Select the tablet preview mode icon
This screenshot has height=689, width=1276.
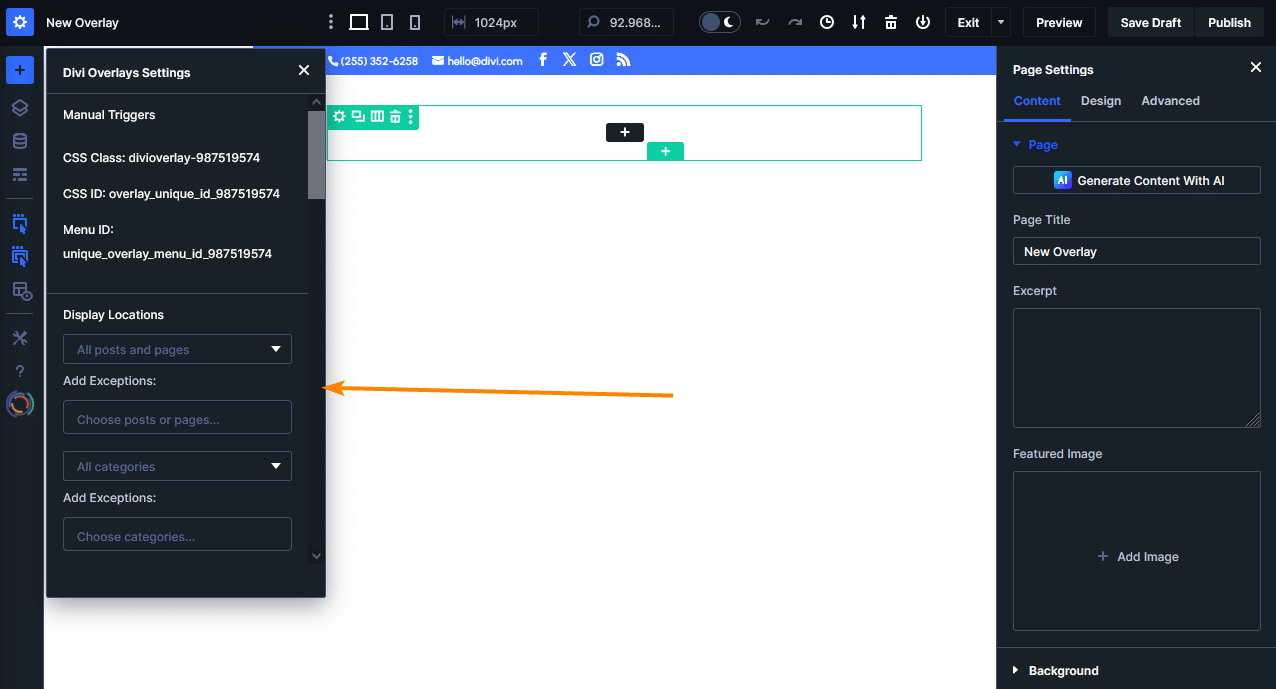[387, 21]
